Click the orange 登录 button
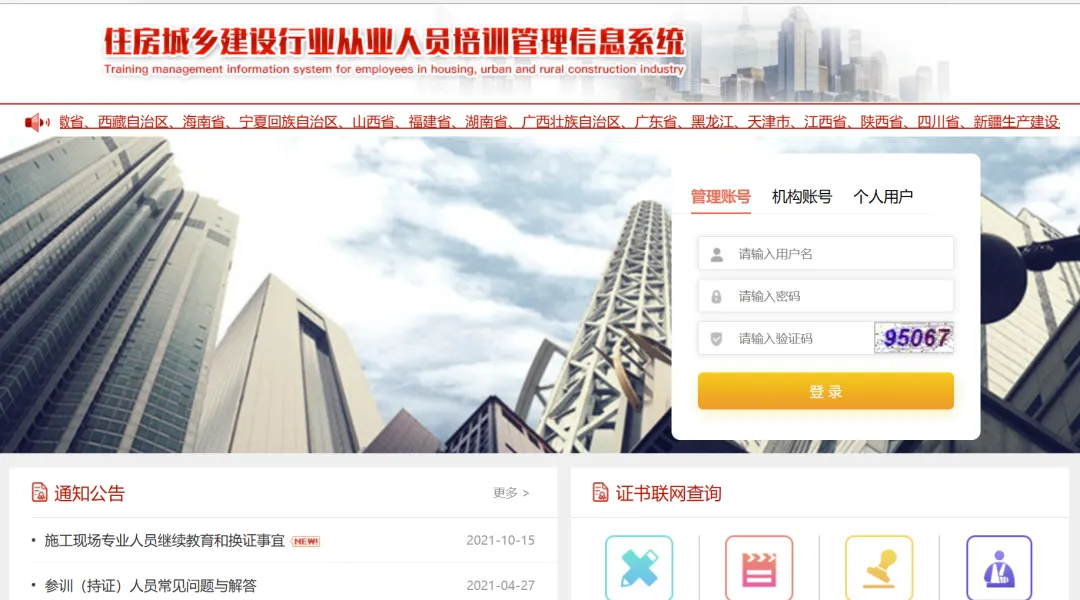The image size is (1080, 600). [x=826, y=391]
